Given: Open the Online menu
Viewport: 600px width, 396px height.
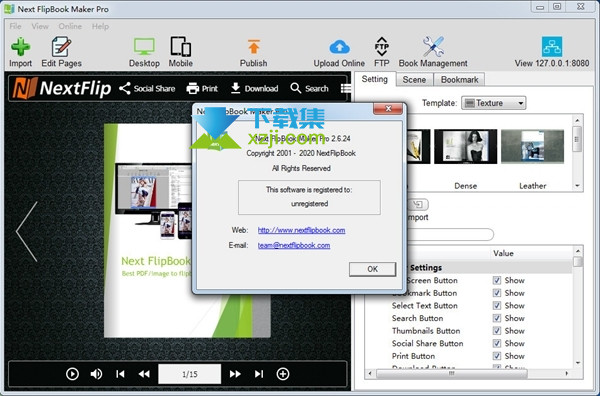Looking at the screenshot, I should 70,26.
